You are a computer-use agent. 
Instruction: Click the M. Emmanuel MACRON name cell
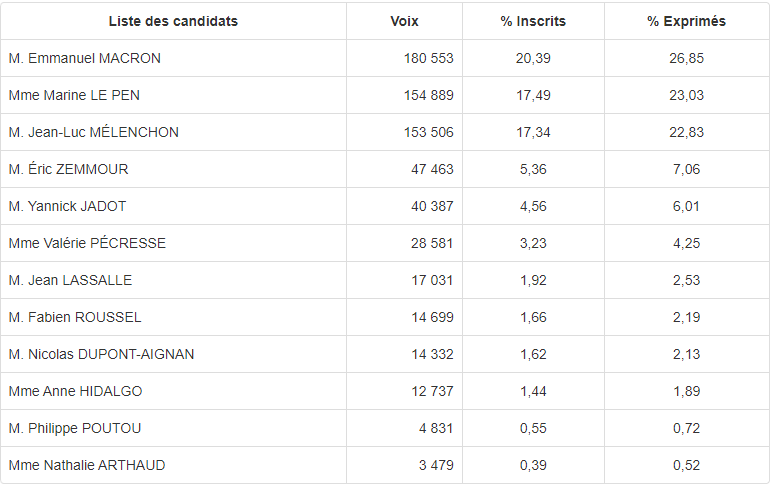(x=84, y=58)
